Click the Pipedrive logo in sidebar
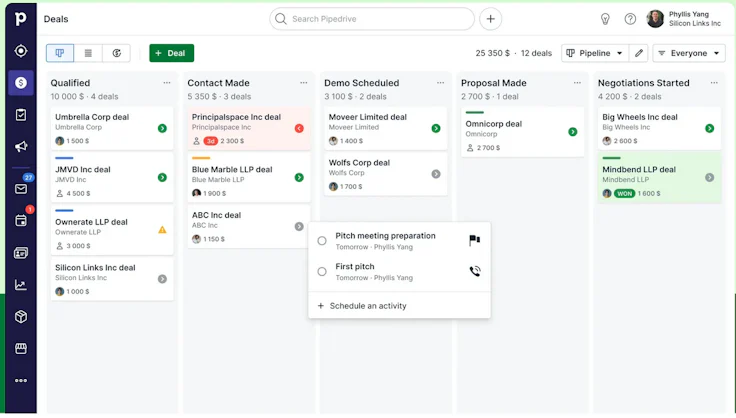 tap(20, 19)
